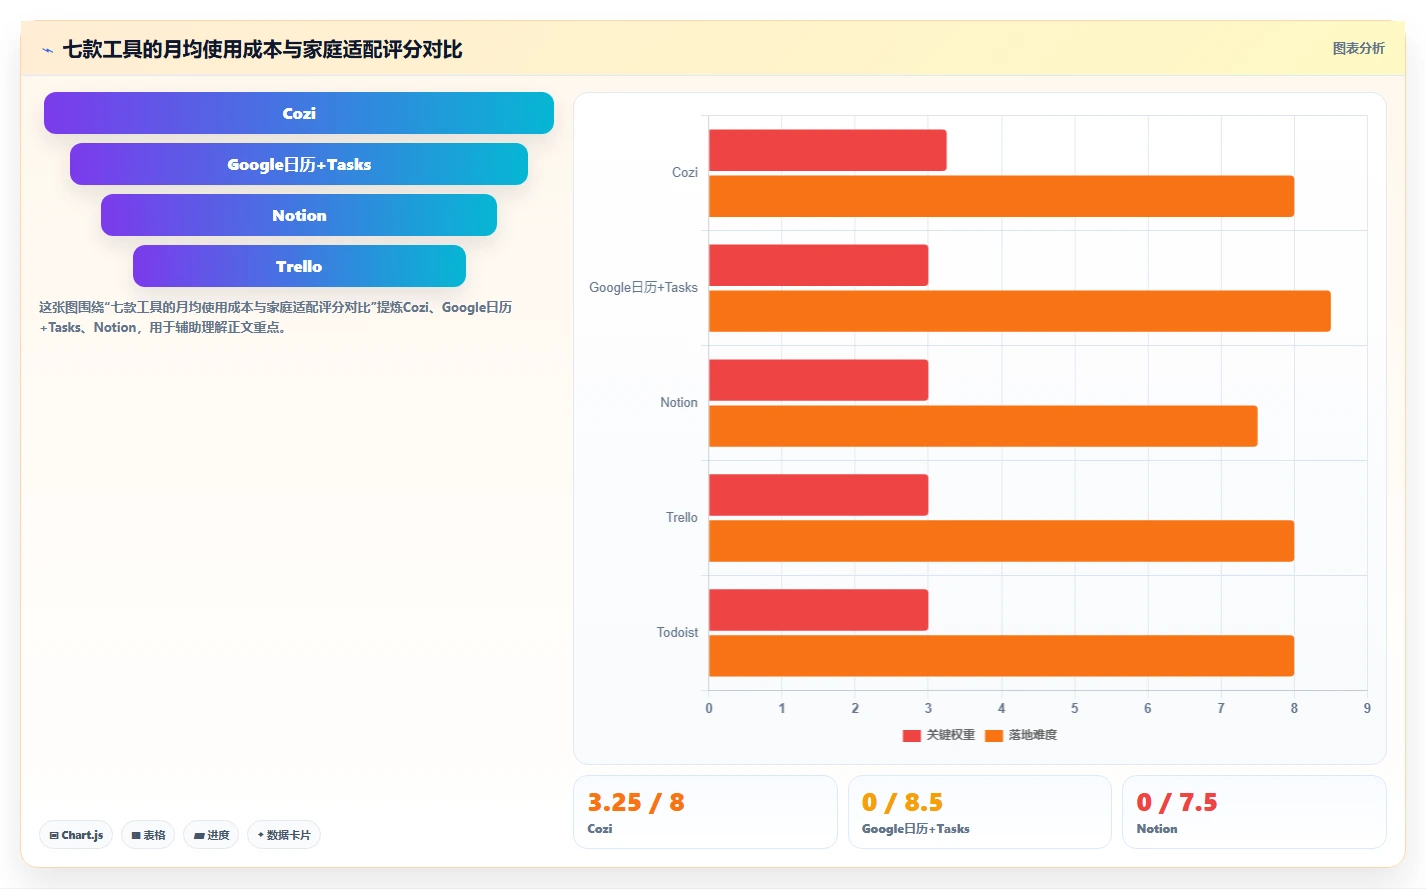Image resolution: width=1426 pixels, height=889 pixels.
Task: Click the small icon before the chart title
Action: click(x=47, y=50)
